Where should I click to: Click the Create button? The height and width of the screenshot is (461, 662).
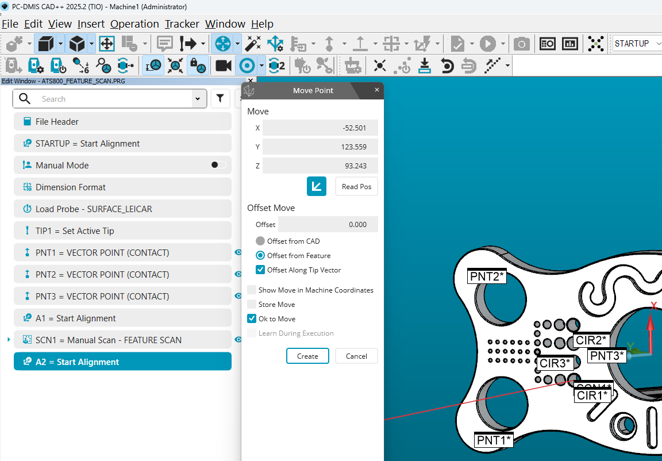tap(307, 356)
